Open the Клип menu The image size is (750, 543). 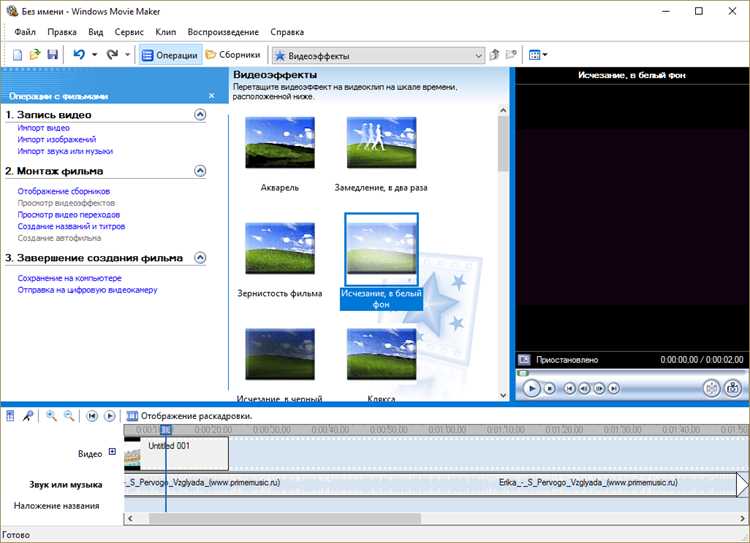click(165, 32)
